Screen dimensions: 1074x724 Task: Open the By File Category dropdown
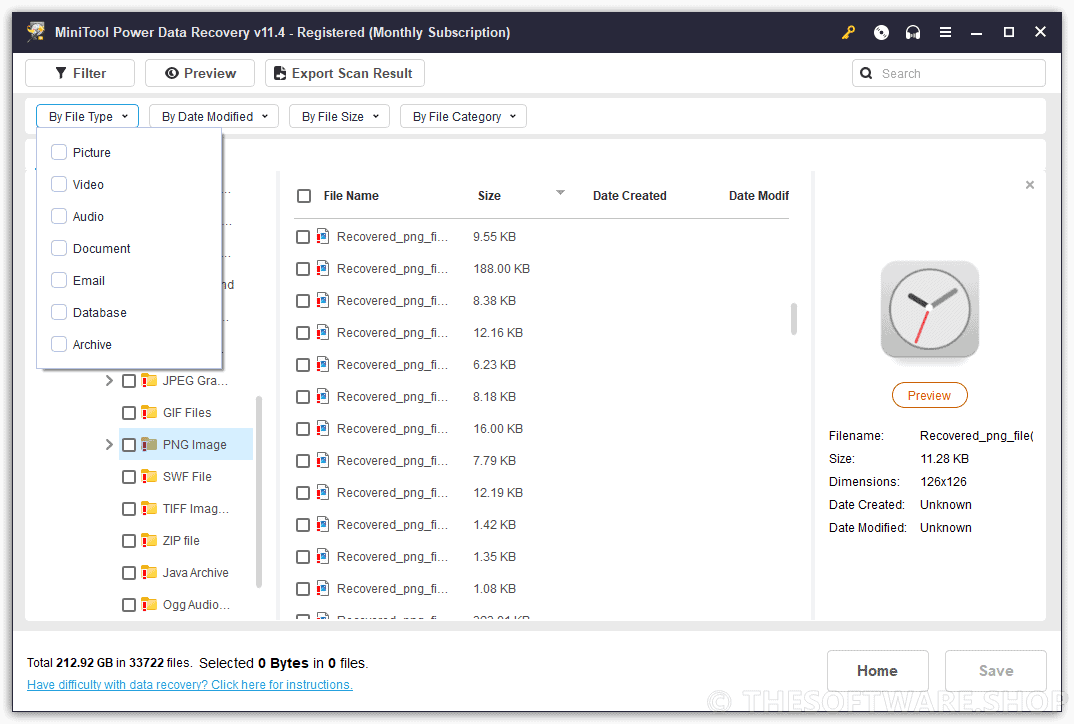click(x=463, y=116)
